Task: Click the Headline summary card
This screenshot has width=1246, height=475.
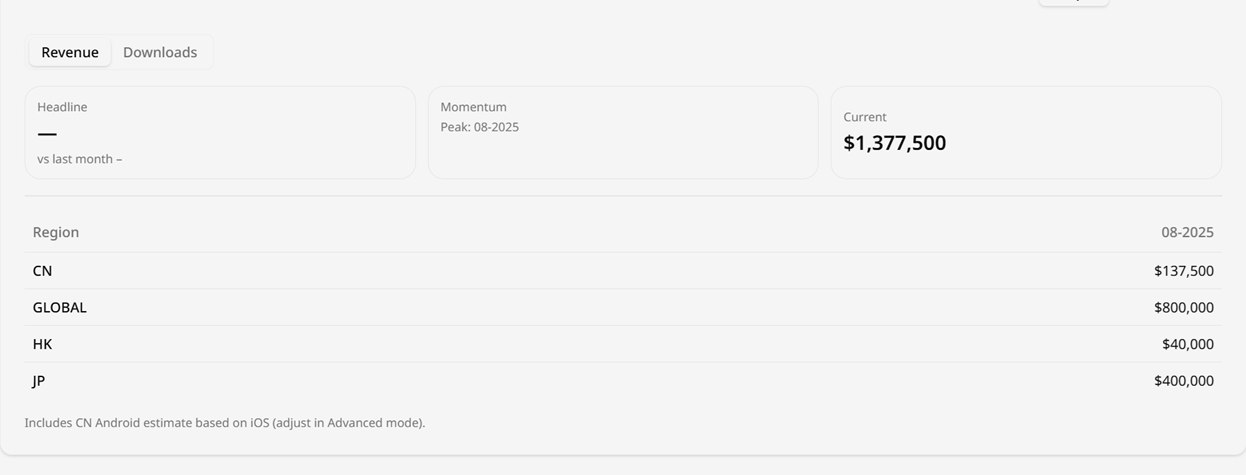Action: (x=220, y=132)
